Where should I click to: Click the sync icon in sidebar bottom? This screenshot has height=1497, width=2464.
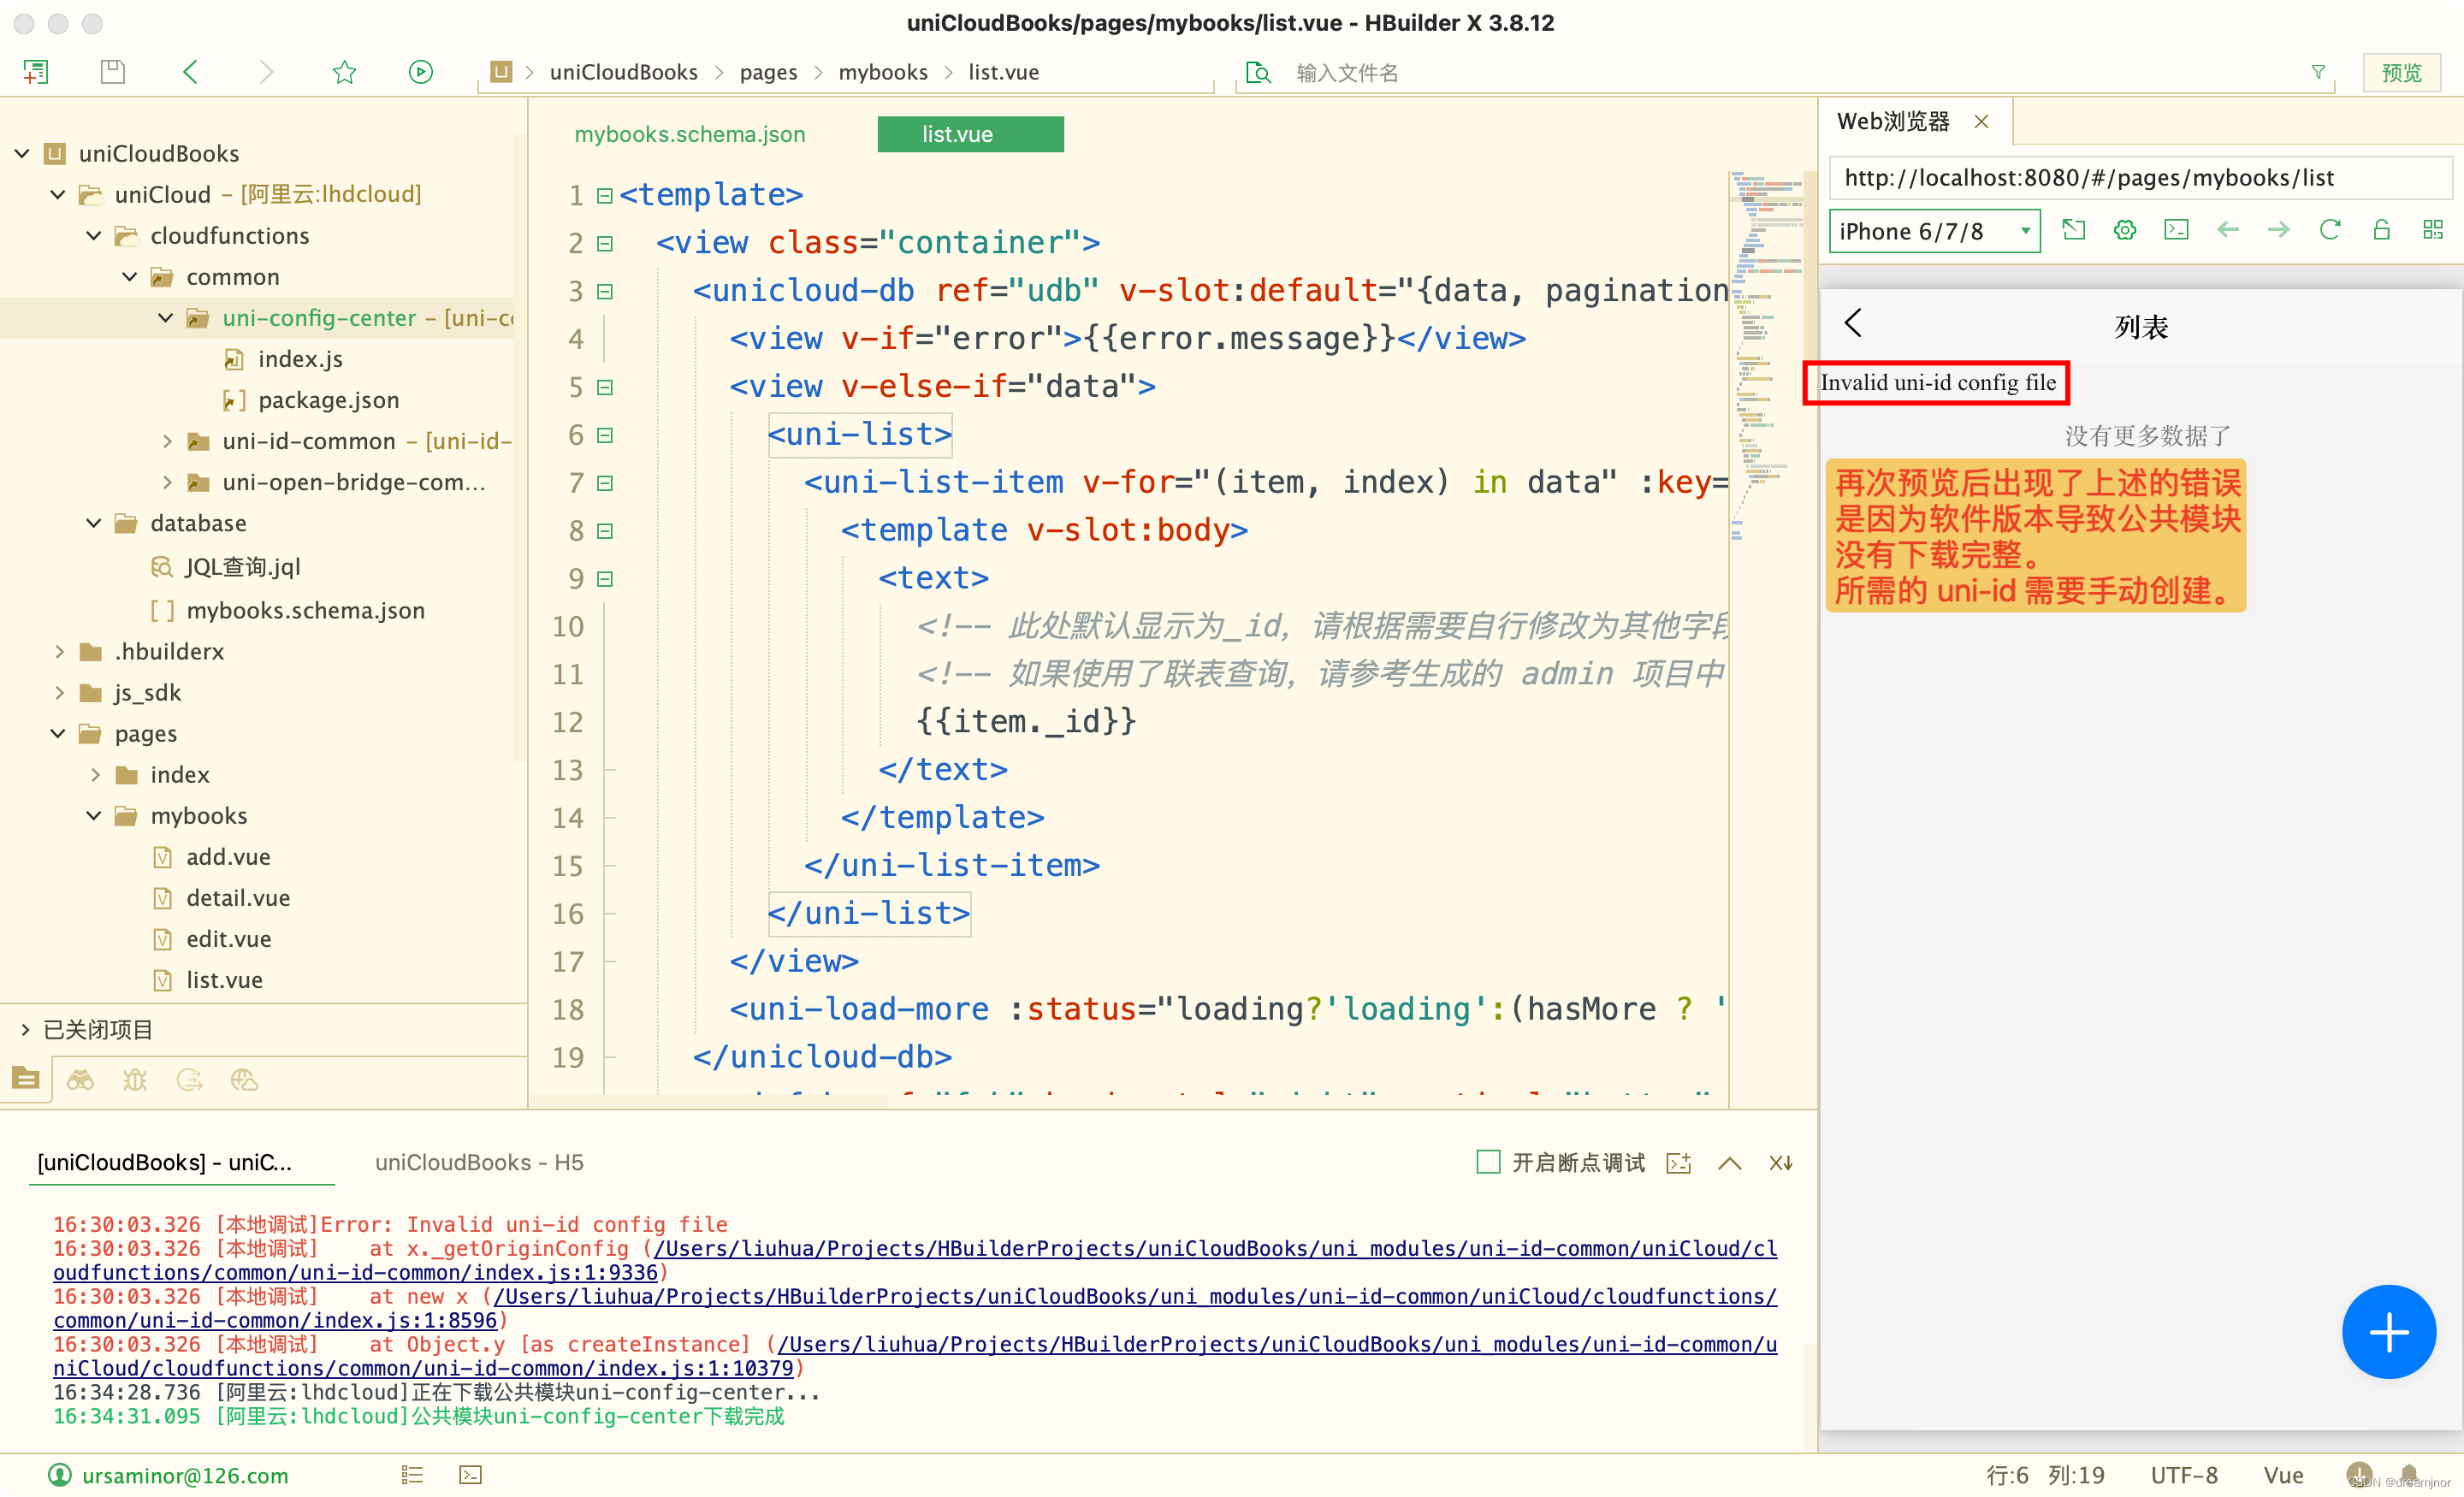pyautogui.click(x=189, y=1079)
